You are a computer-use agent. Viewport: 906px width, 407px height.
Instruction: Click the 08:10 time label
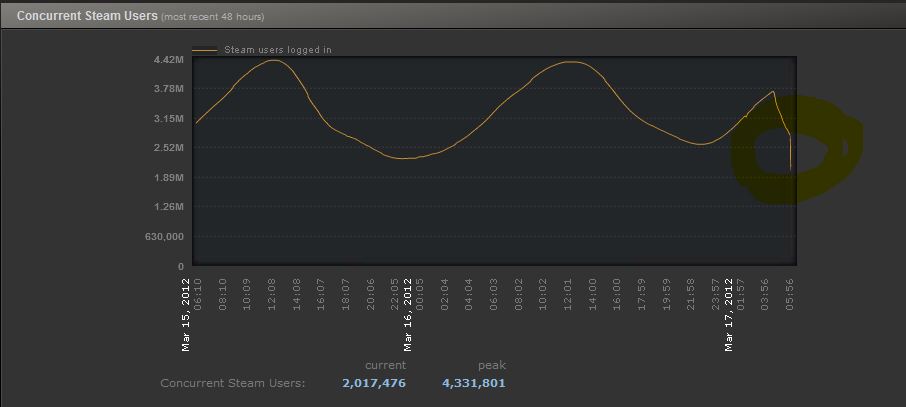(x=222, y=295)
